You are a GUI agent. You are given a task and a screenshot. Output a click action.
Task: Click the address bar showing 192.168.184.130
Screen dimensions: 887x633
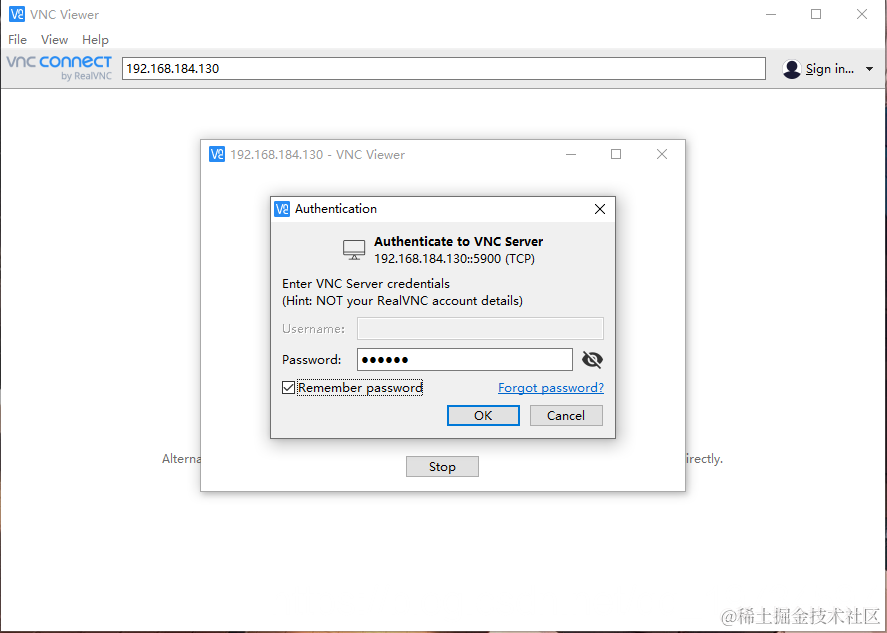[x=444, y=68]
